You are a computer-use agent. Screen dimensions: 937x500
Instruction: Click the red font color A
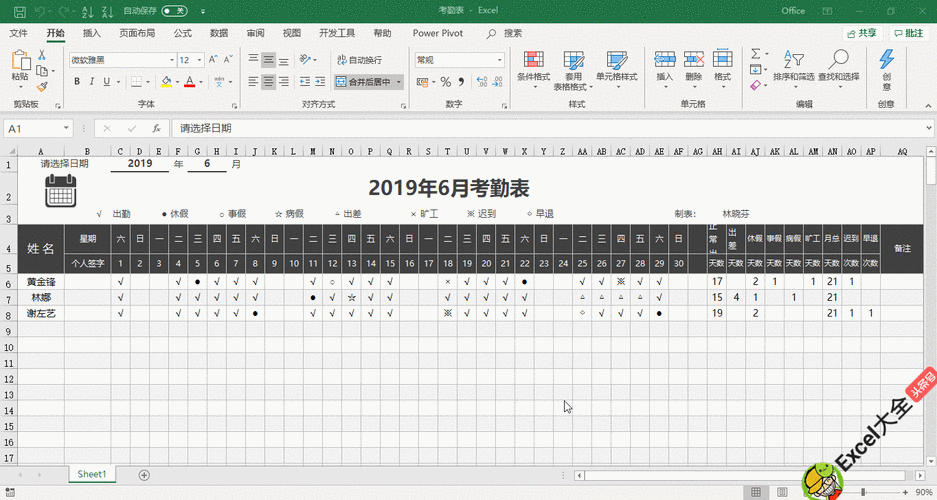tap(189, 81)
